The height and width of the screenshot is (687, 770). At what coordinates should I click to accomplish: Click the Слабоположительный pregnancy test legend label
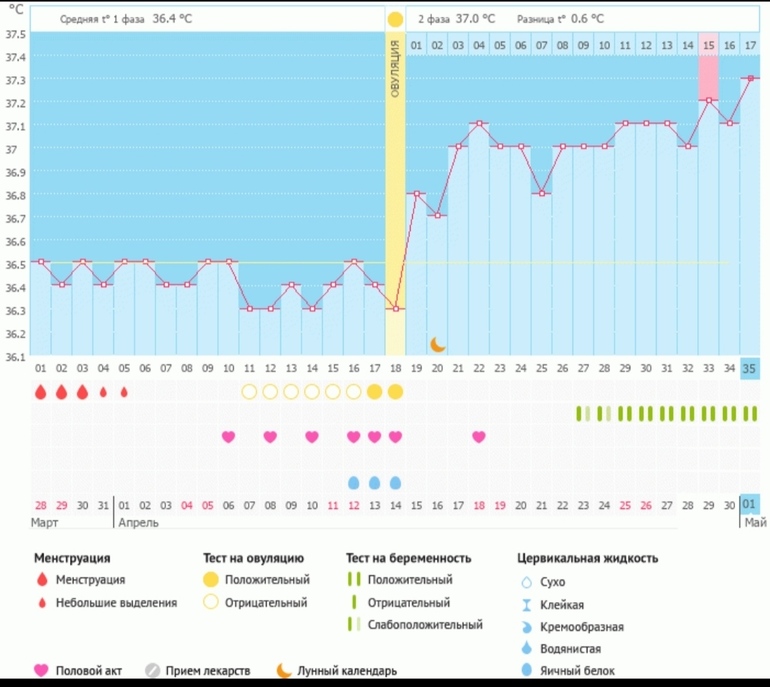(425, 625)
